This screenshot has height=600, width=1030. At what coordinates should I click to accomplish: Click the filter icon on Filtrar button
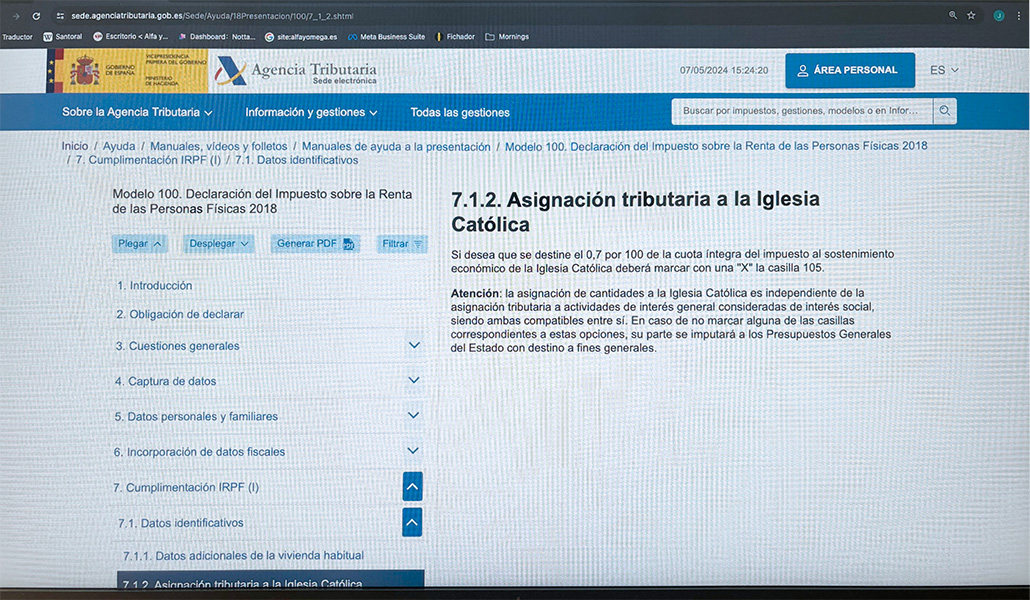click(416, 243)
